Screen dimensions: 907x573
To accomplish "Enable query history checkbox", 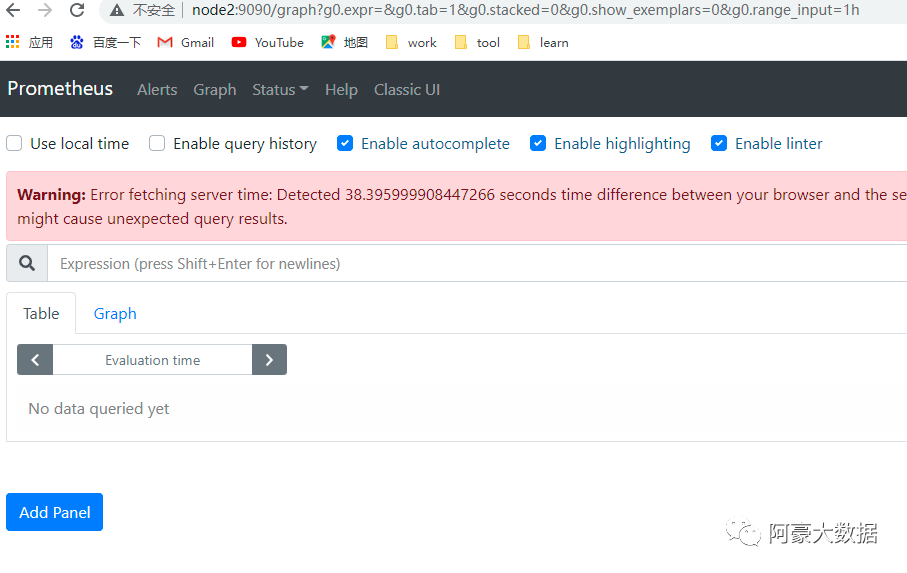I will (157, 143).
